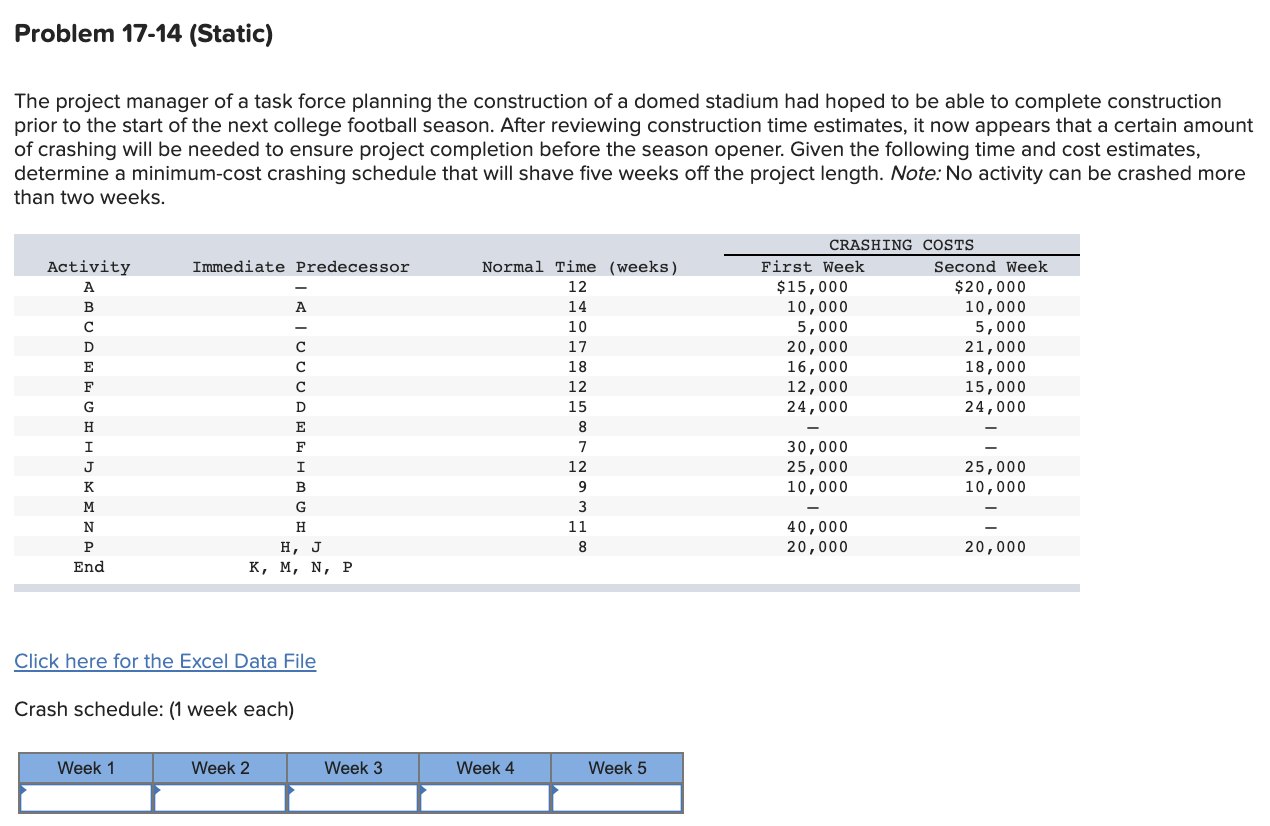Select the Week 1 header cell

tap(85, 767)
